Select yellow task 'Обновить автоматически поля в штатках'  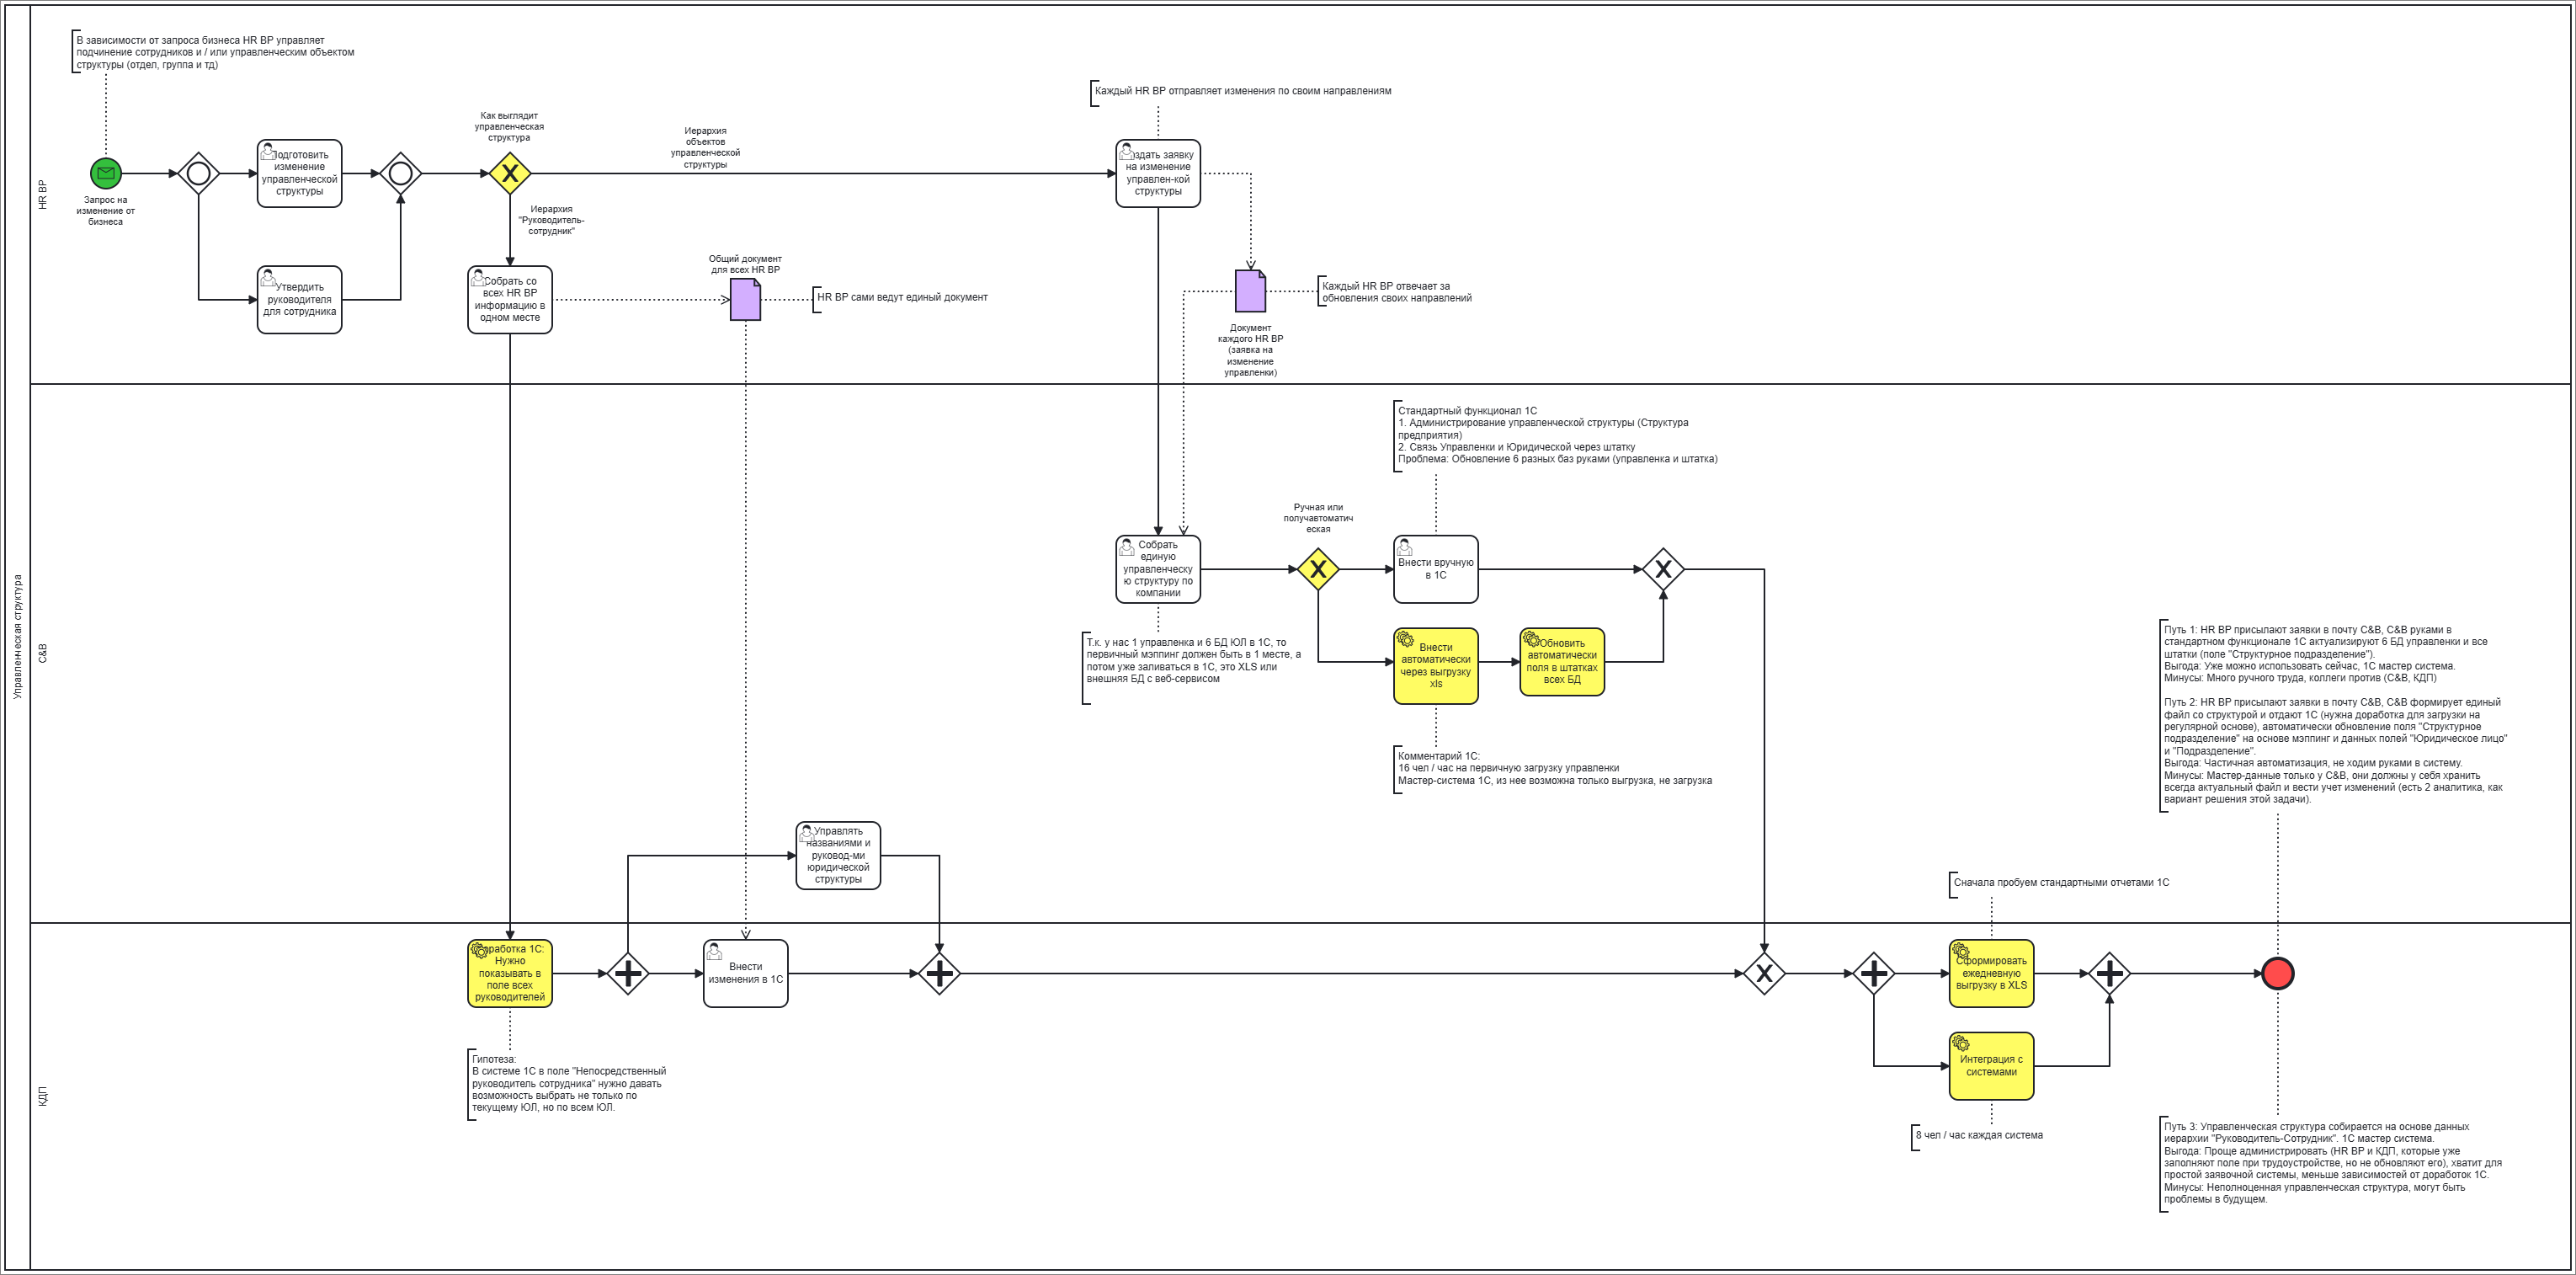point(1562,662)
